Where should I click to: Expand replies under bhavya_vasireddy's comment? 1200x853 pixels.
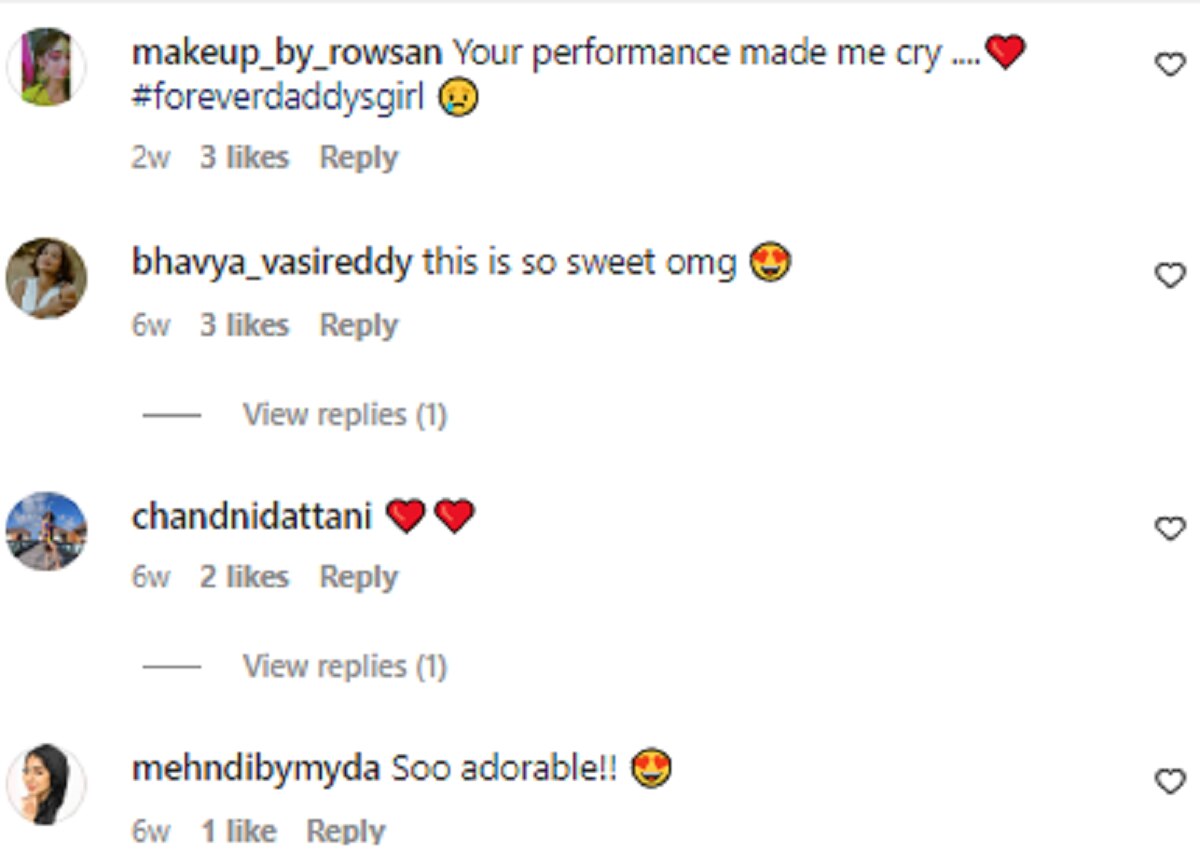pos(344,414)
